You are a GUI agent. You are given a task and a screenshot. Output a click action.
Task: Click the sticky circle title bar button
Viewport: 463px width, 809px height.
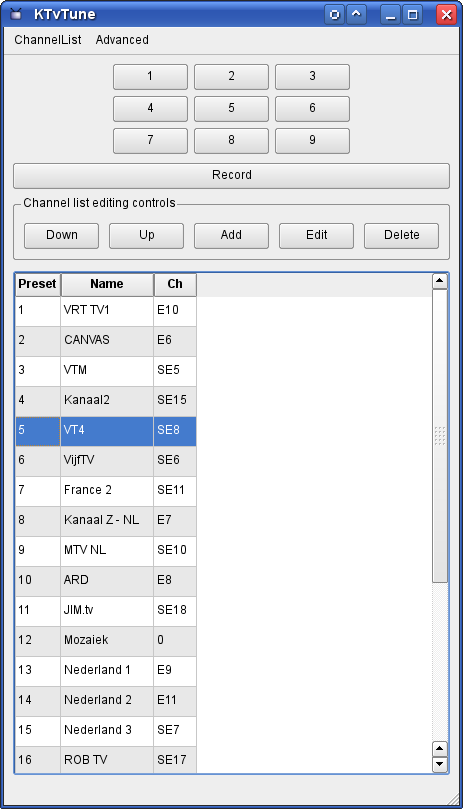(334, 14)
